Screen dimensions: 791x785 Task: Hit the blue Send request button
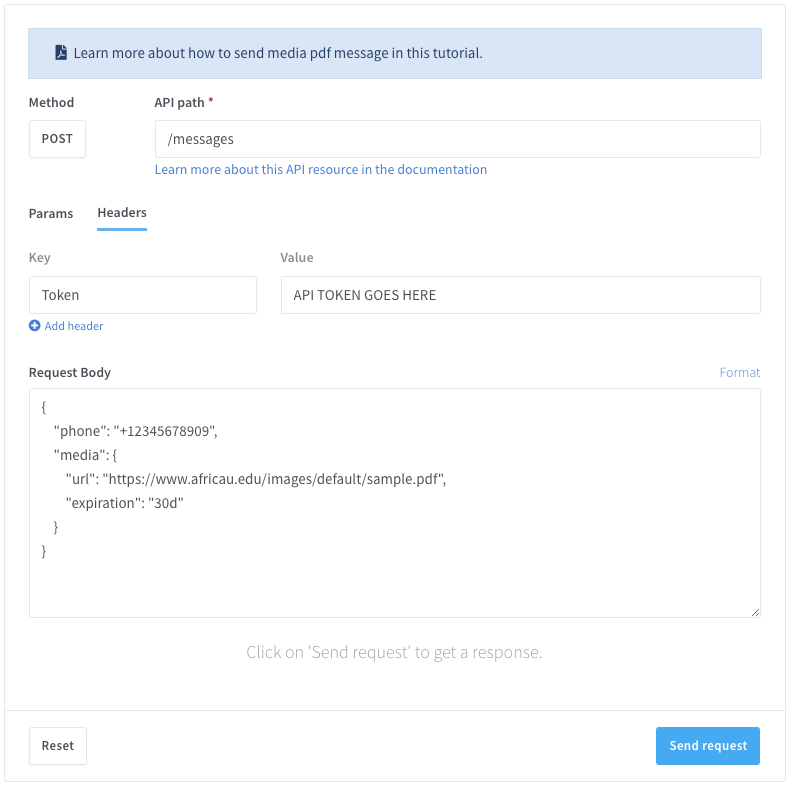708,746
